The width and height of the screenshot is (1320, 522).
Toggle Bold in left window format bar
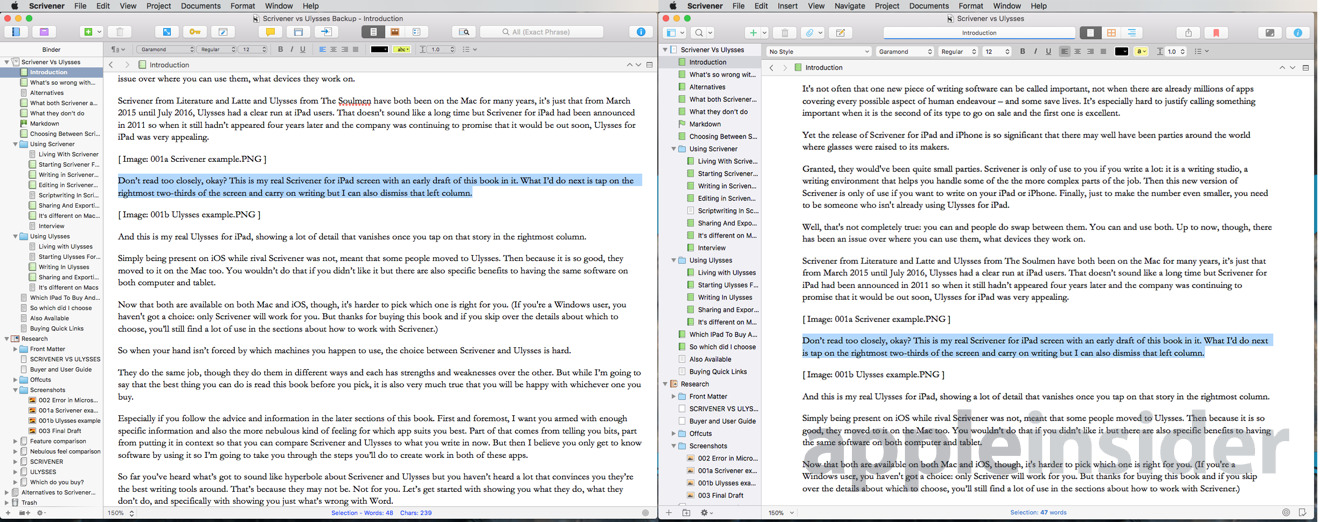[x=280, y=49]
